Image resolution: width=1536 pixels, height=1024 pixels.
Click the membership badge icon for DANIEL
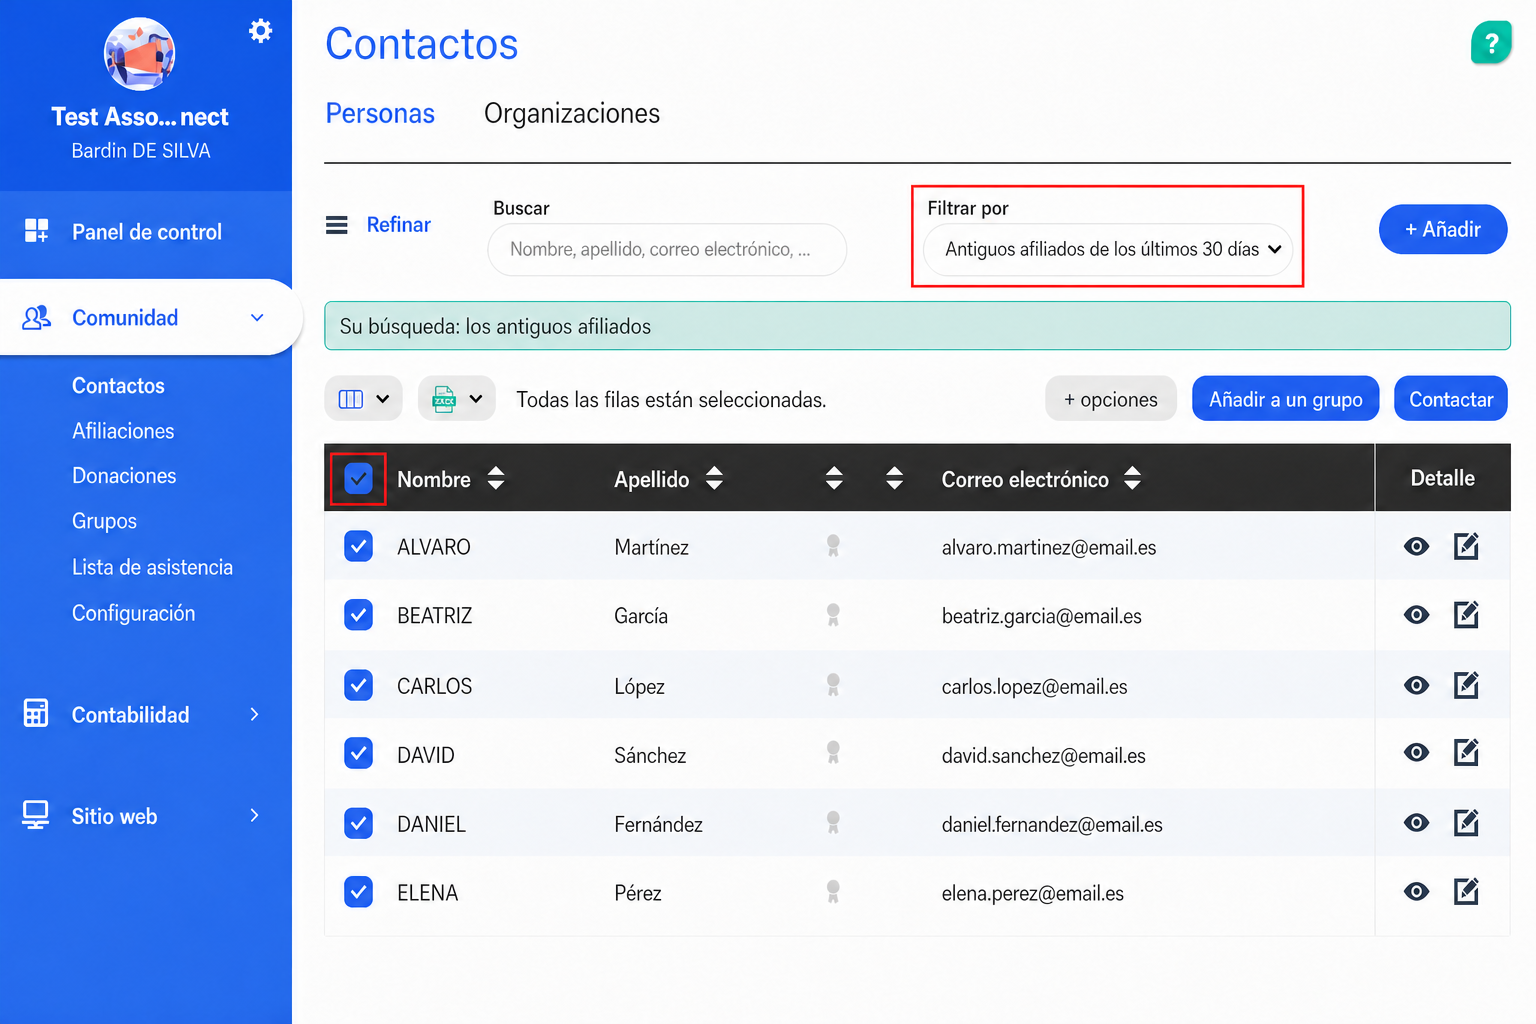click(x=833, y=823)
